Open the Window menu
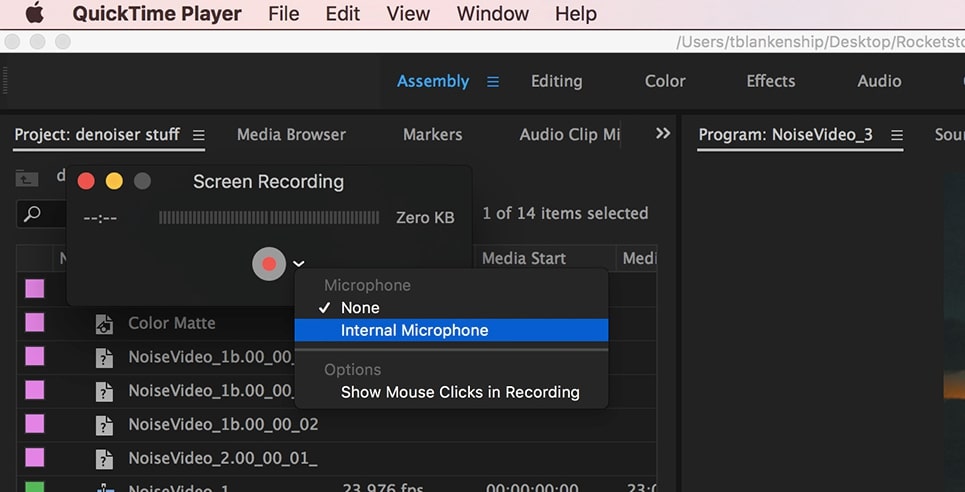The height and width of the screenshot is (492, 965). point(492,14)
